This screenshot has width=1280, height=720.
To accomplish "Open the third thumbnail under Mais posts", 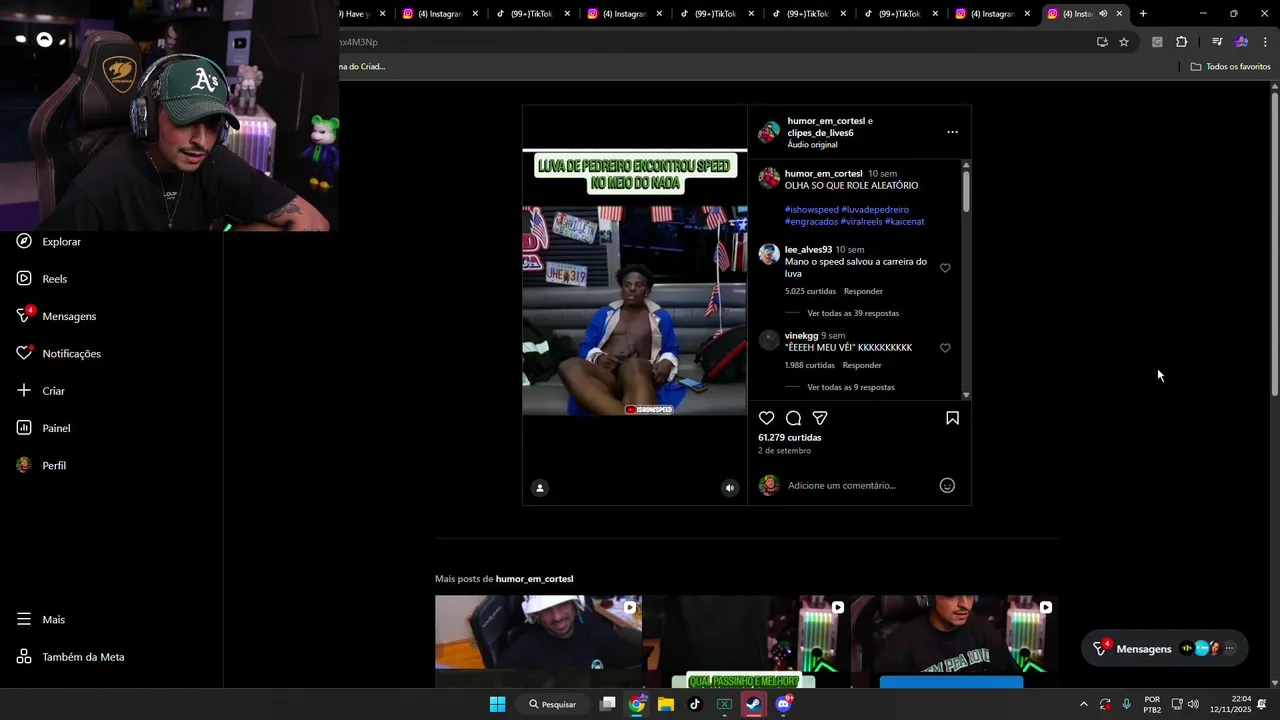I will [x=954, y=641].
